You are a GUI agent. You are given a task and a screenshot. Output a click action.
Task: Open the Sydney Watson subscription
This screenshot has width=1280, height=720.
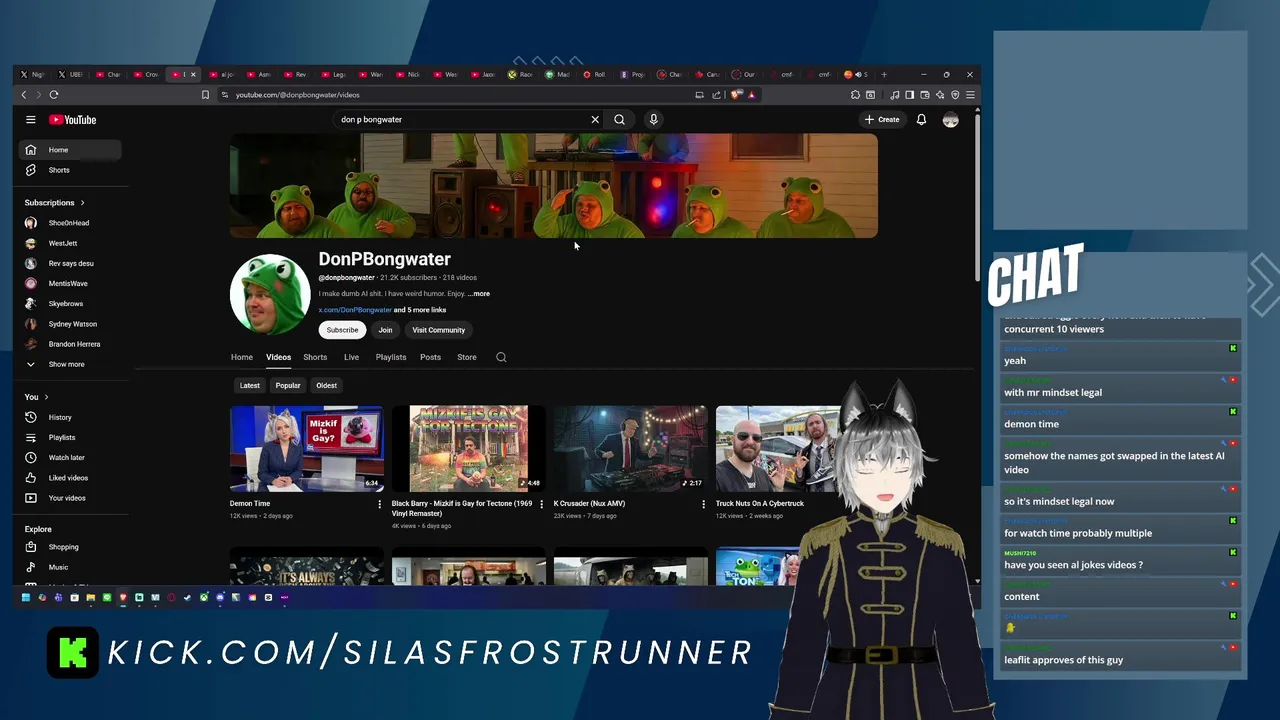coord(70,324)
